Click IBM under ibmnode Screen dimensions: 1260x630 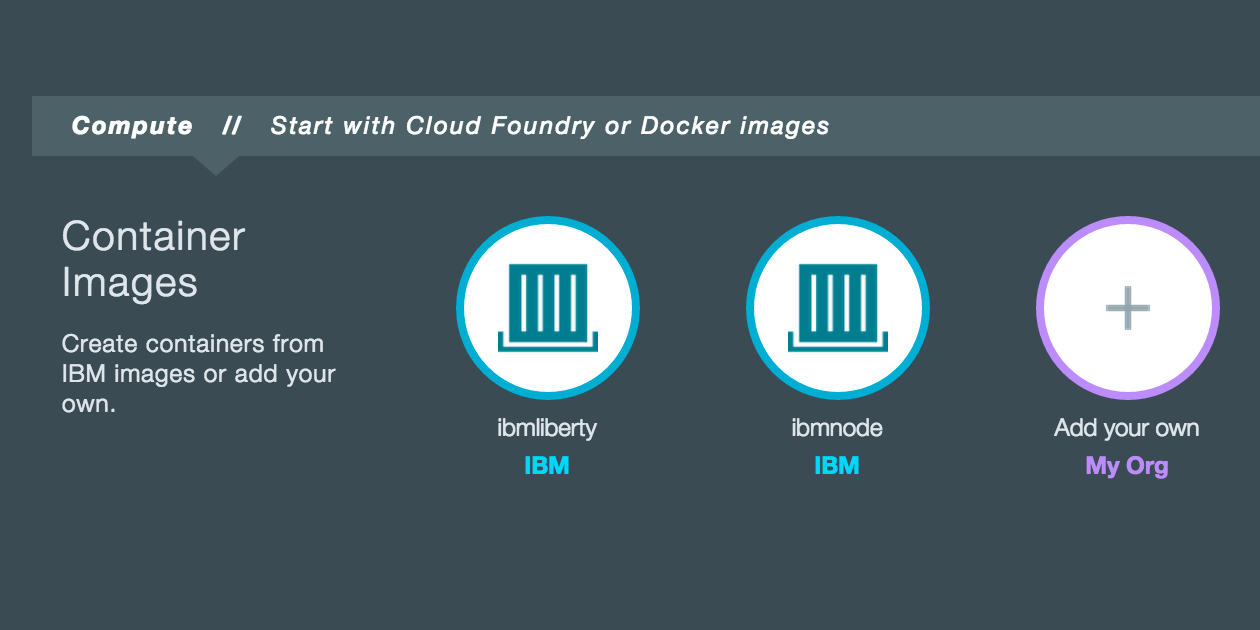(837, 465)
